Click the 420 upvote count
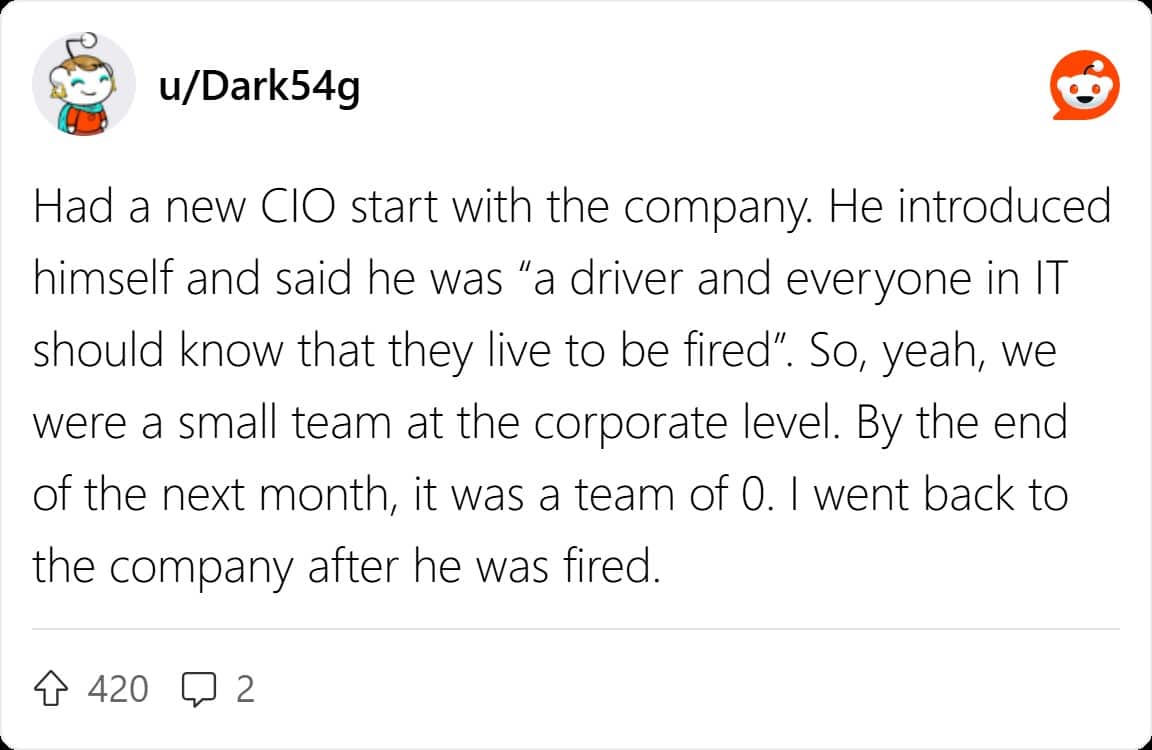The width and height of the screenshot is (1152, 750). coord(118,689)
